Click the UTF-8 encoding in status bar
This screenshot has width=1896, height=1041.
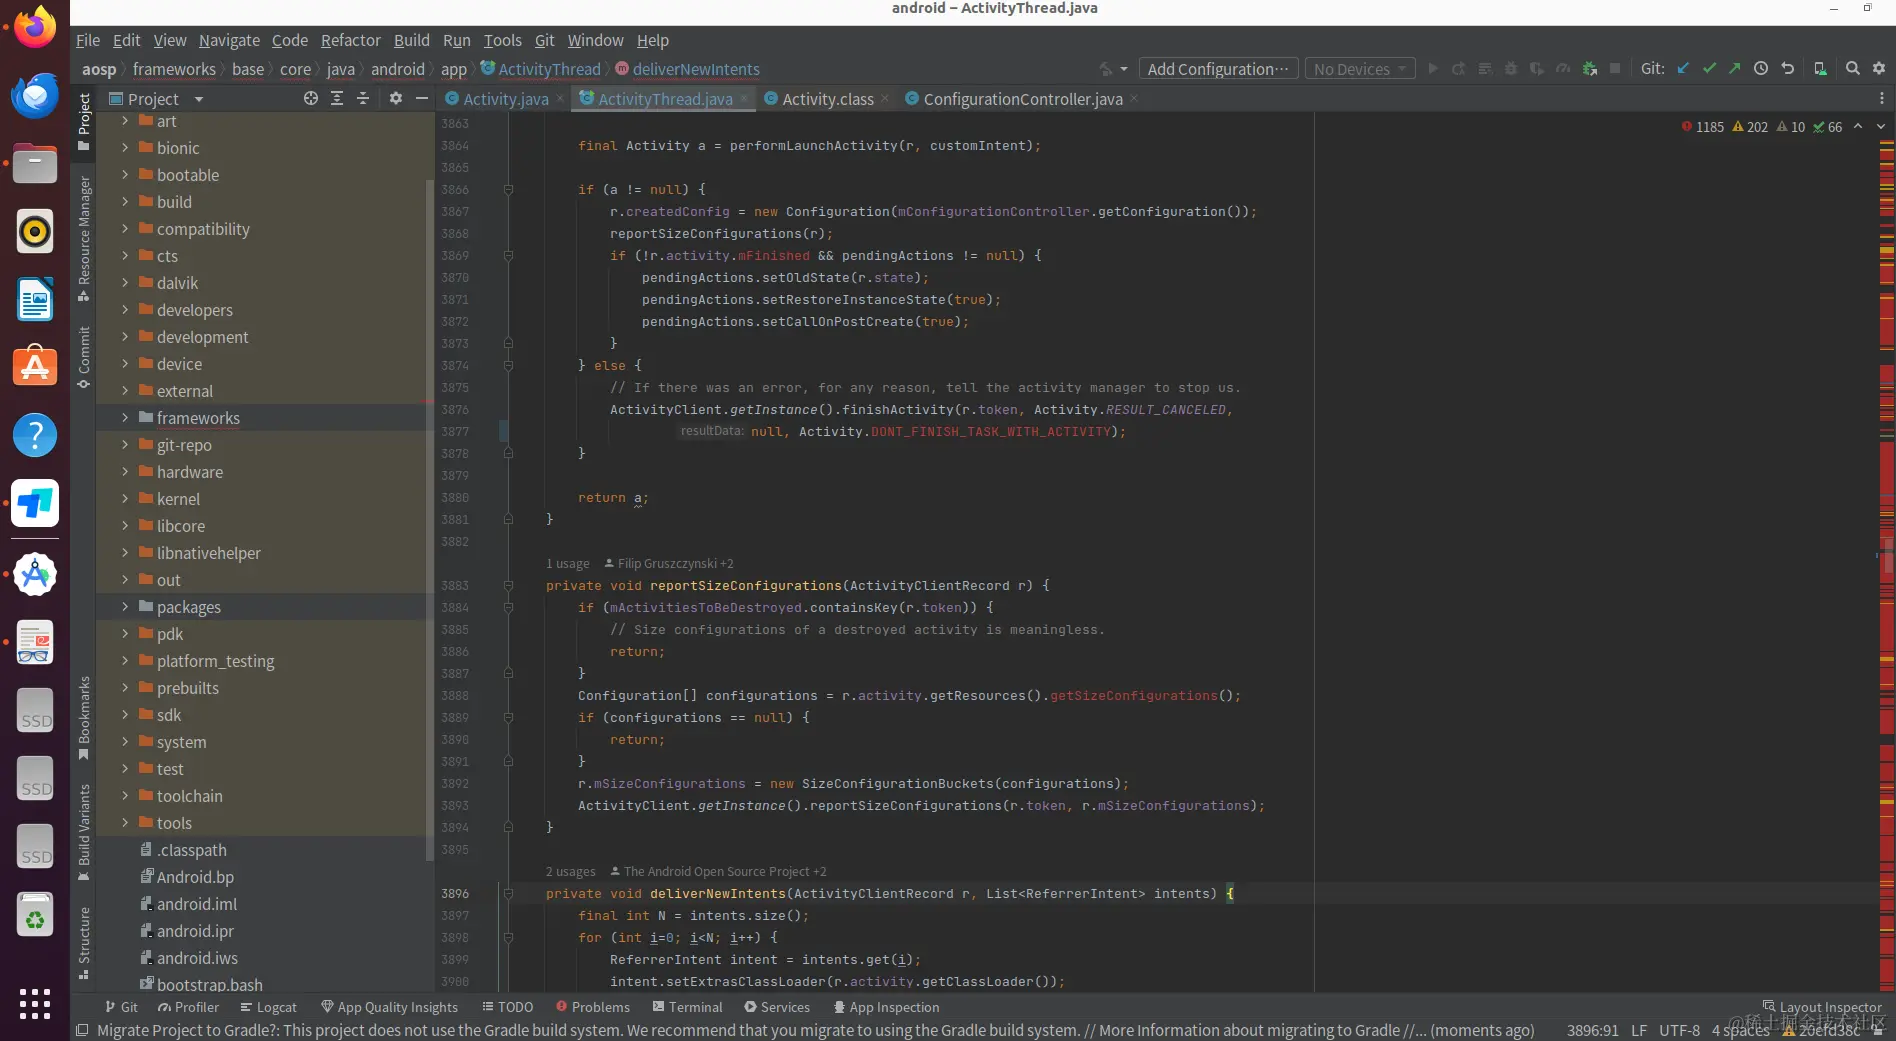click(x=1679, y=1030)
